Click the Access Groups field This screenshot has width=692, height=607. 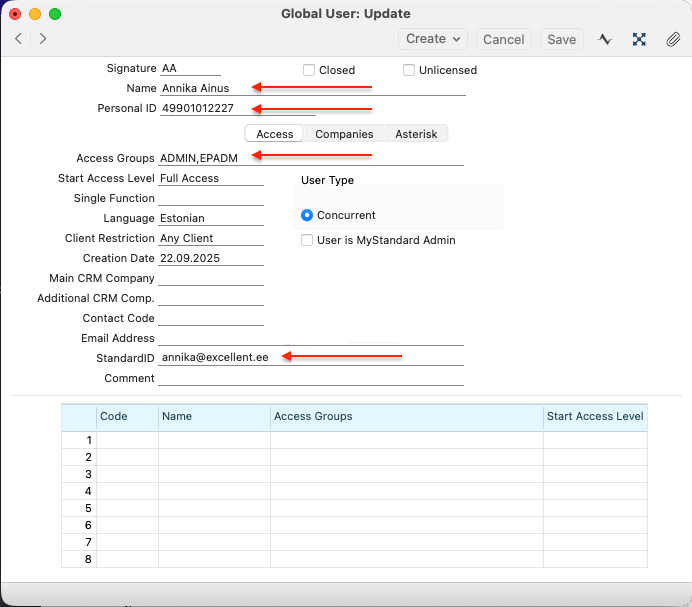pos(310,158)
